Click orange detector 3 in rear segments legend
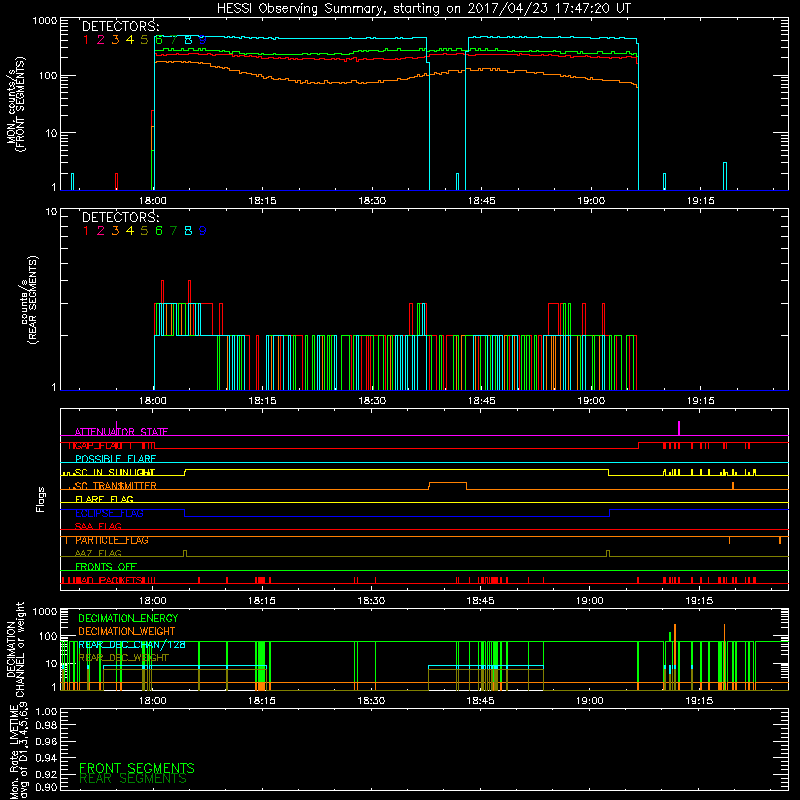 click(115, 231)
